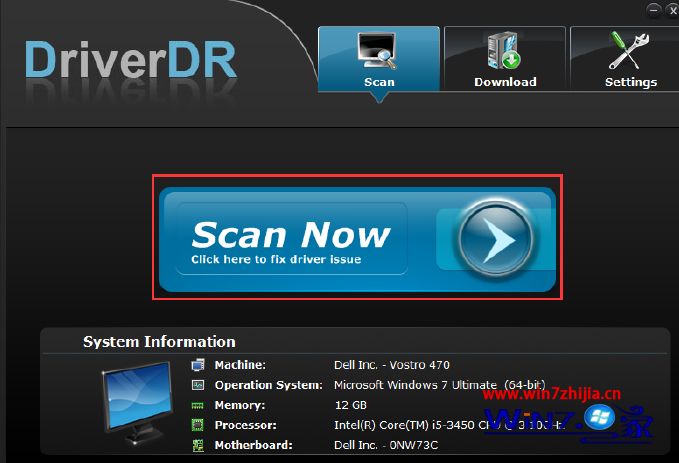The width and height of the screenshot is (679, 463).
Task: Click the 'Dell Inc. - 0NW73C' value
Action: coord(386,445)
